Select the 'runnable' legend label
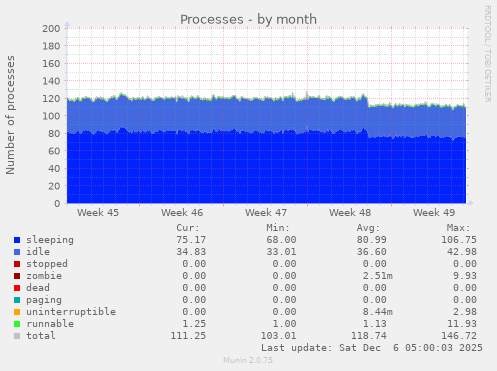Viewport: 497px width, 371px height. tap(50, 324)
